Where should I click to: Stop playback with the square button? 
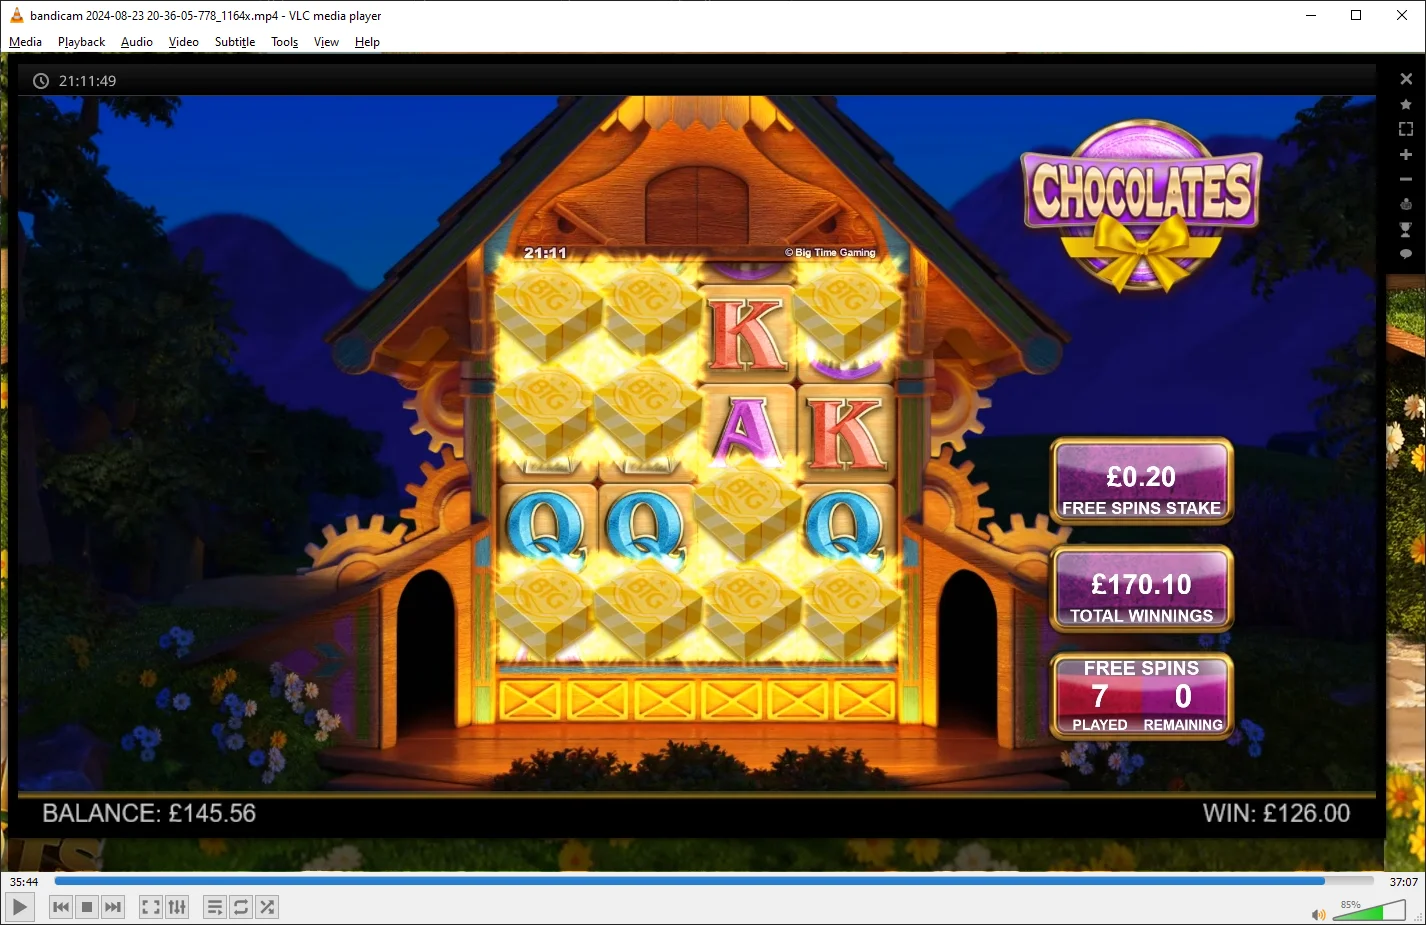[x=87, y=907]
